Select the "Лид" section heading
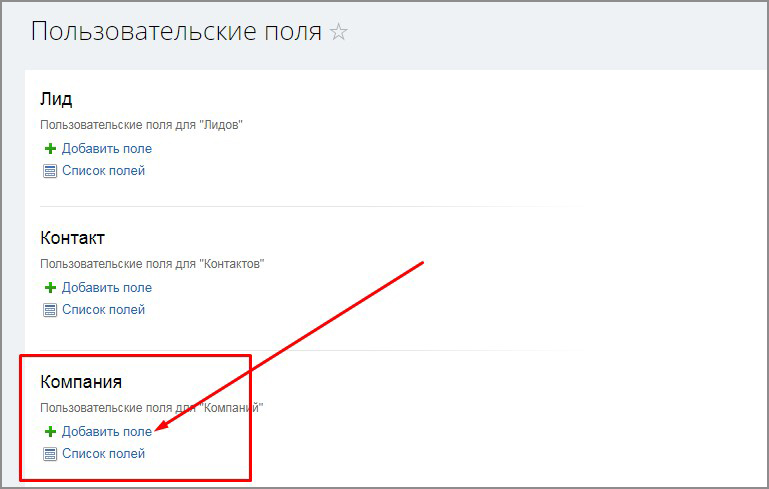This screenshot has height=489, width=769. click(56, 99)
